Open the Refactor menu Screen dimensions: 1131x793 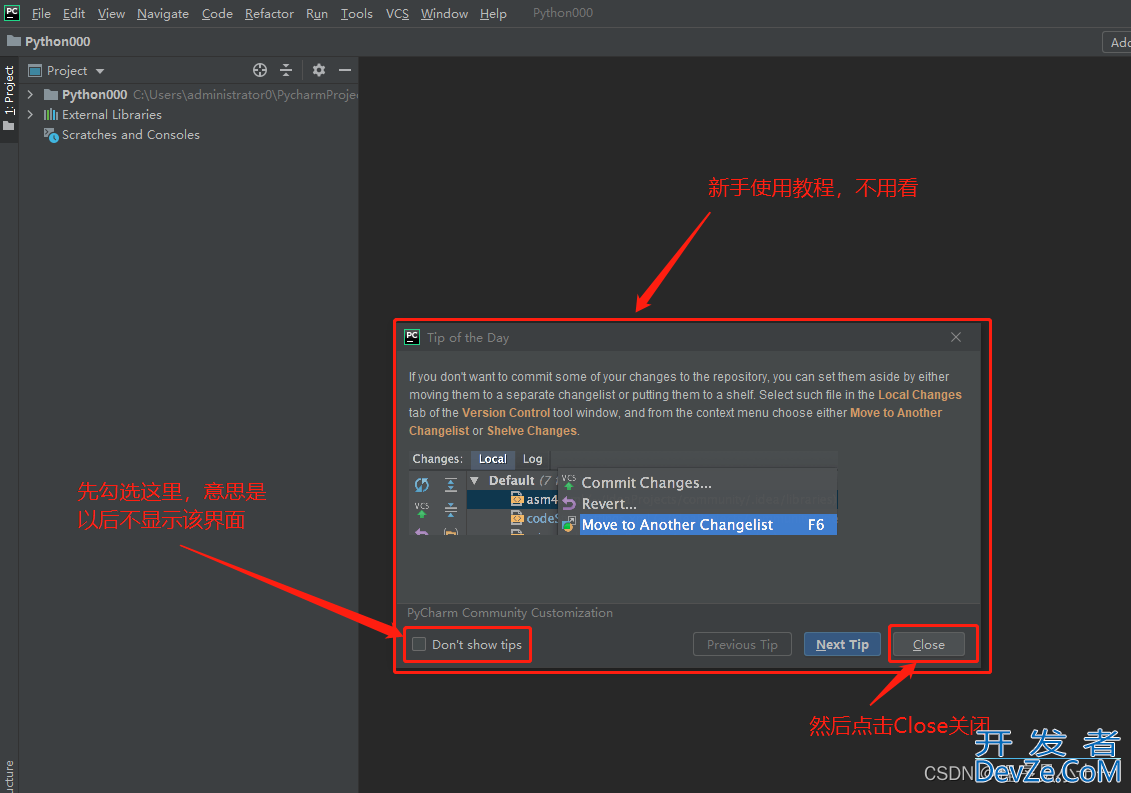[x=269, y=14]
